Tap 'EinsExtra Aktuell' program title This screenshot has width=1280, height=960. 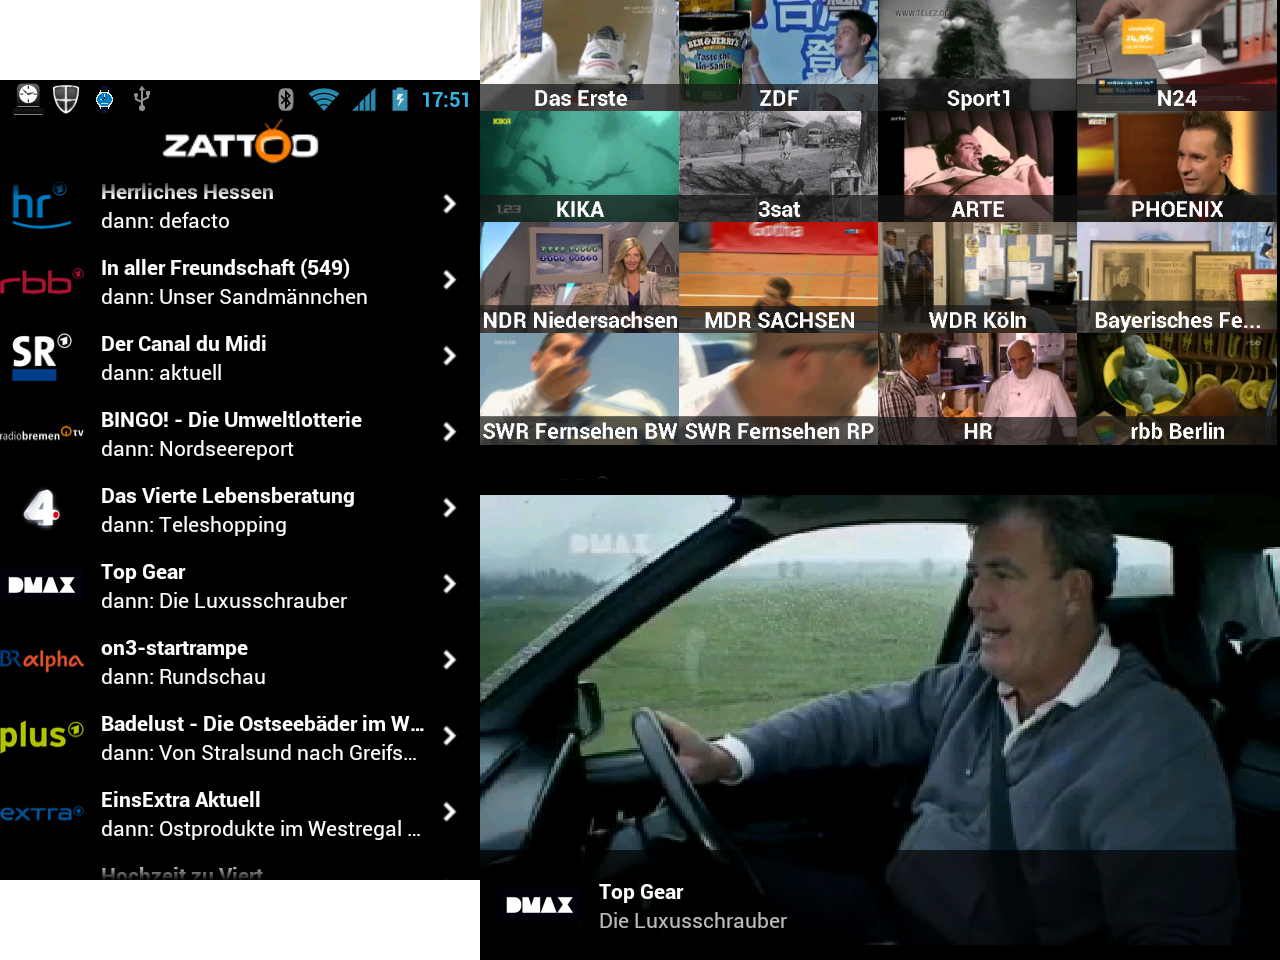pyautogui.click(x=181, y=800)
